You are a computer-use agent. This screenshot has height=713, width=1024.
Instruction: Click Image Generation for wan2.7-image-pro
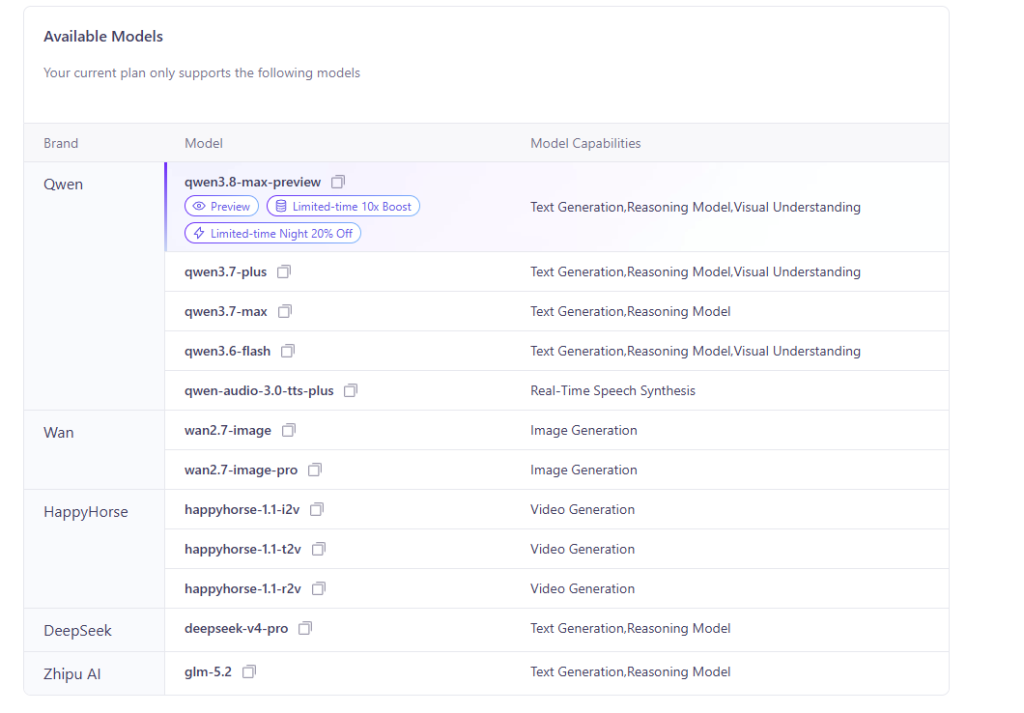(x=584, y=470)
